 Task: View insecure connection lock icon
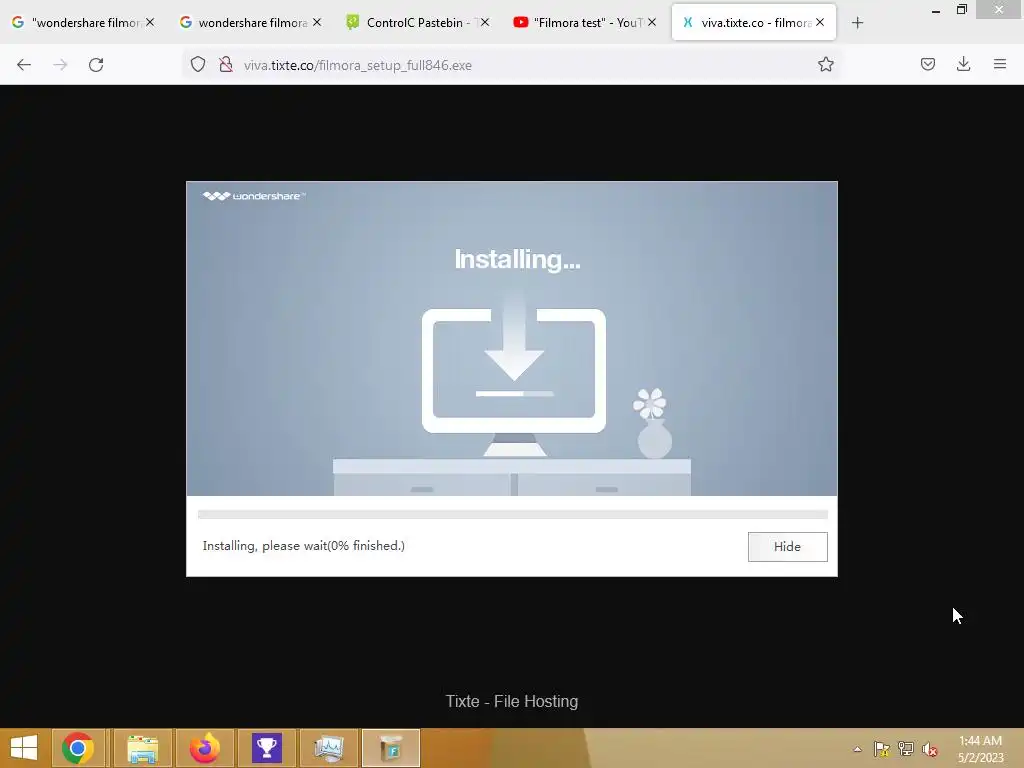pos(226,65)
